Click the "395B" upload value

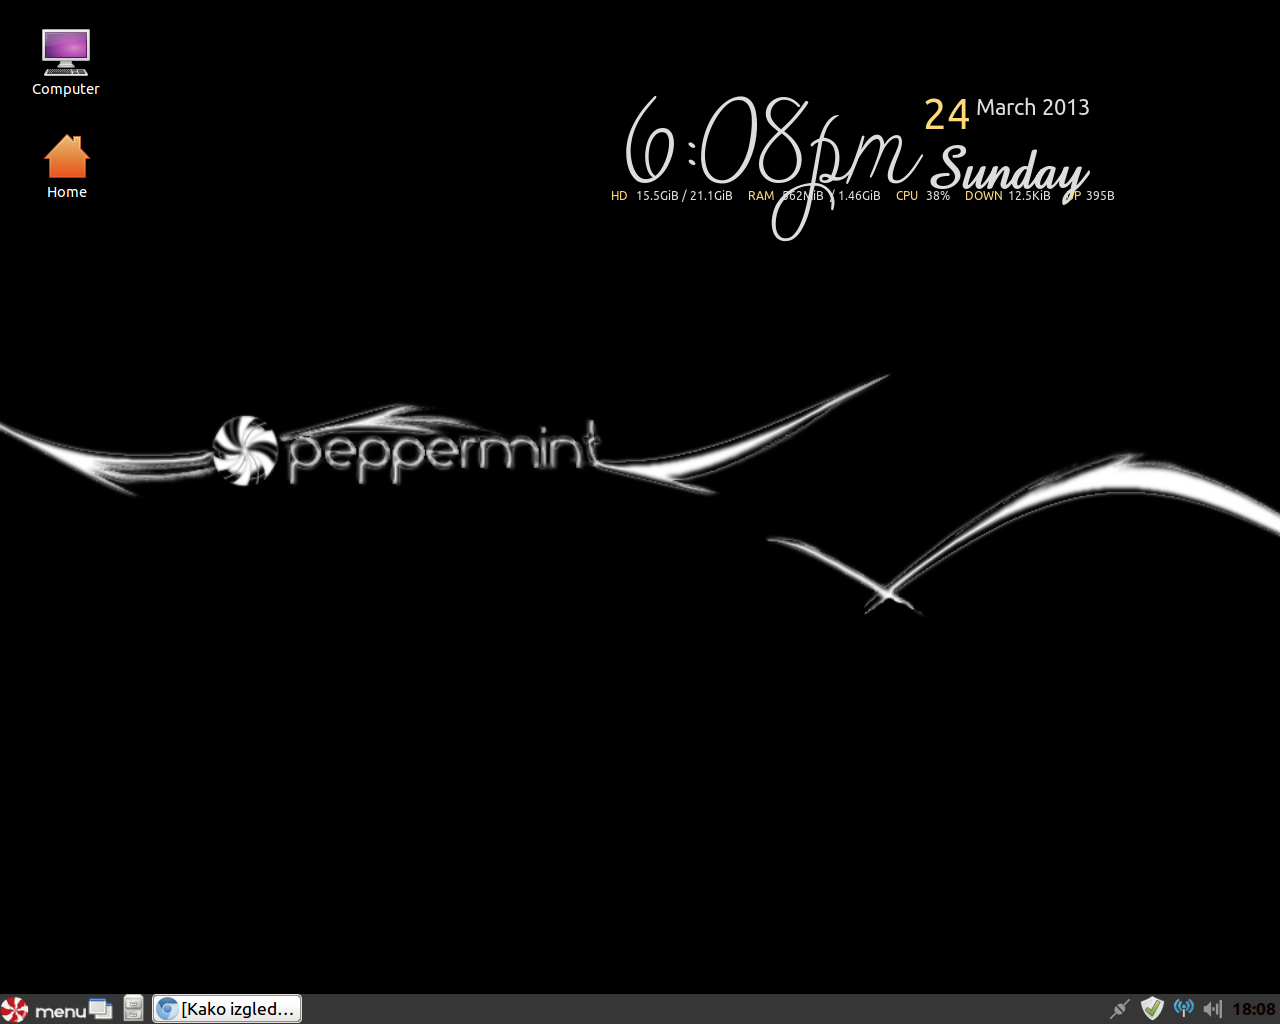coord(1100,196)
